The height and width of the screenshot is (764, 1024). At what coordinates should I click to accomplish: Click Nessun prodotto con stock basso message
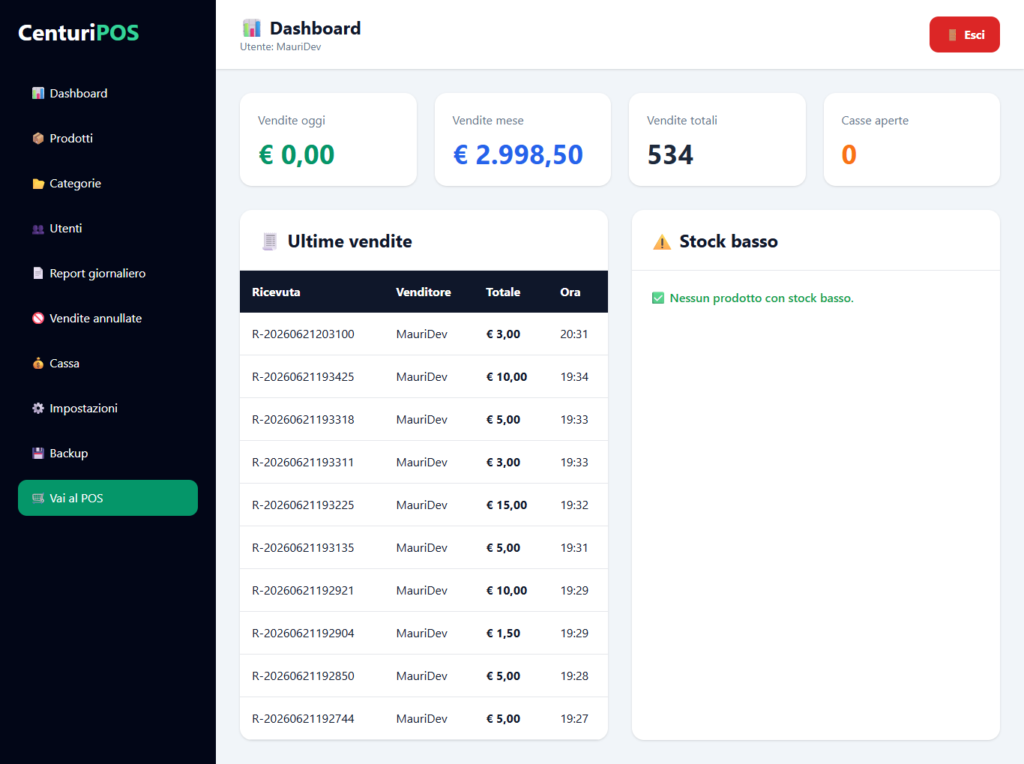(761, 298)
